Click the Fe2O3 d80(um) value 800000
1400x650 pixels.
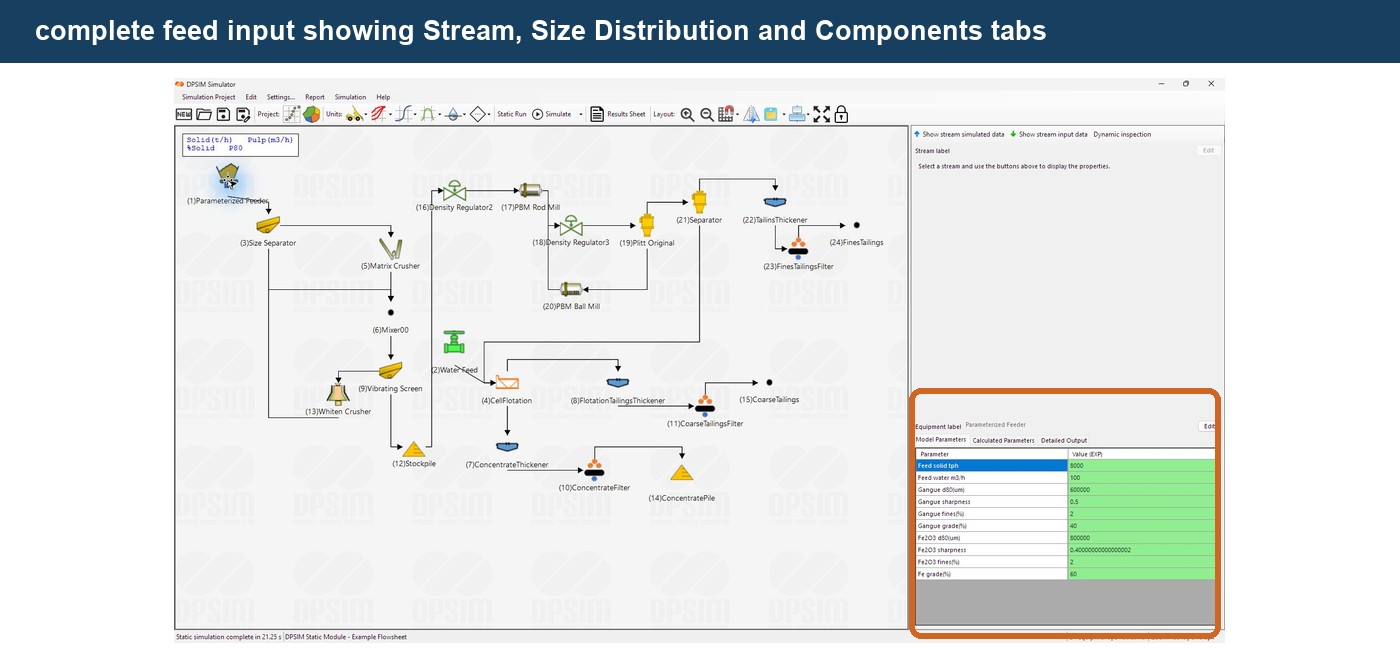tap(1141, 538)
